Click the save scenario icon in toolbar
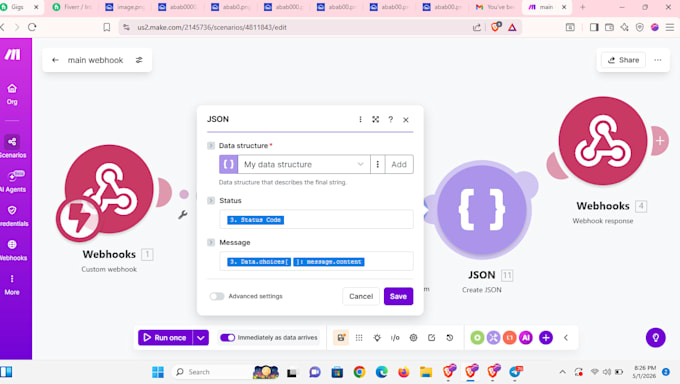Screen dimensions: 680x384 [x=341, y=338]
